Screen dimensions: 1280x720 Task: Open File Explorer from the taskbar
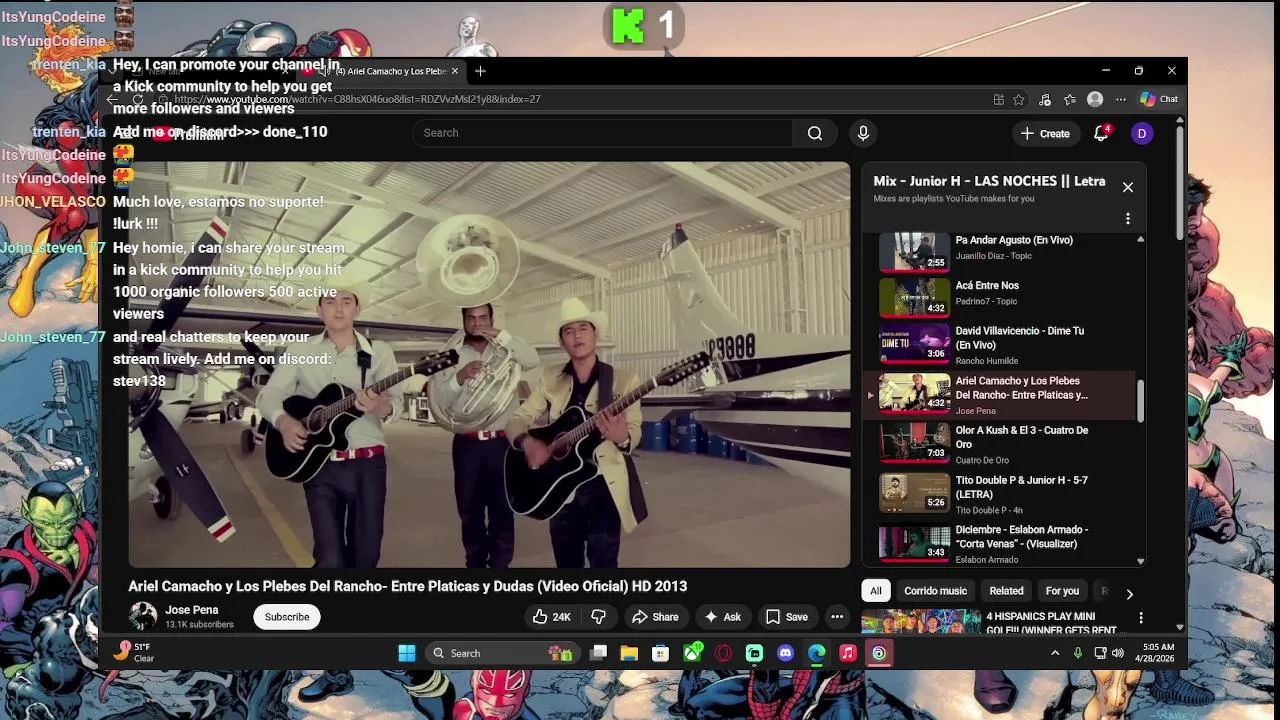[629, 653]
